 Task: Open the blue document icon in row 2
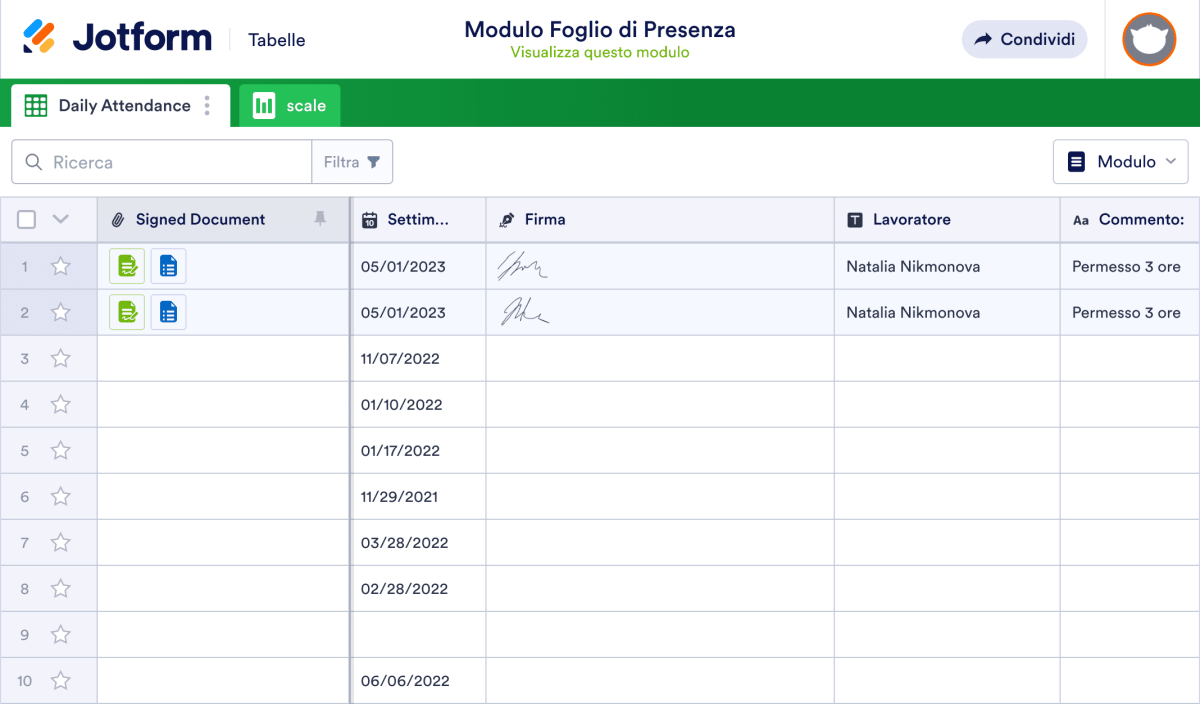[x=168, y=311]
